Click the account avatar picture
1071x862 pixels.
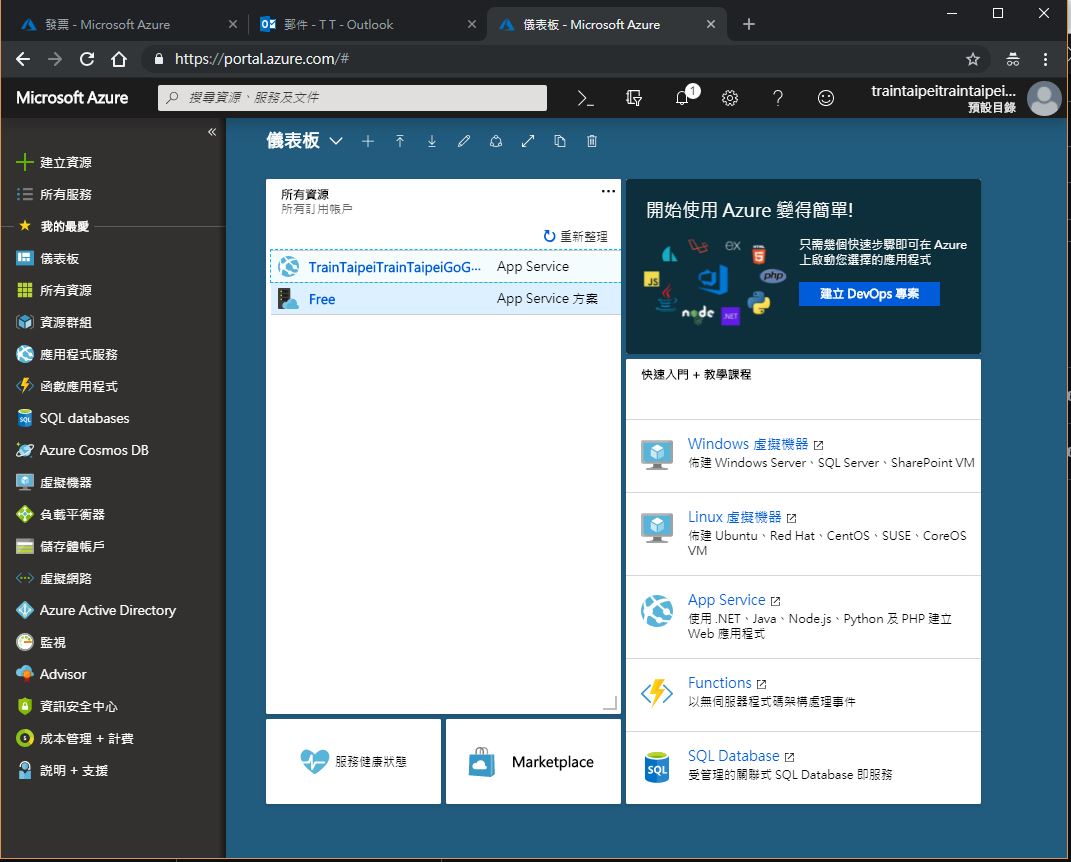tap(1044, 98)
